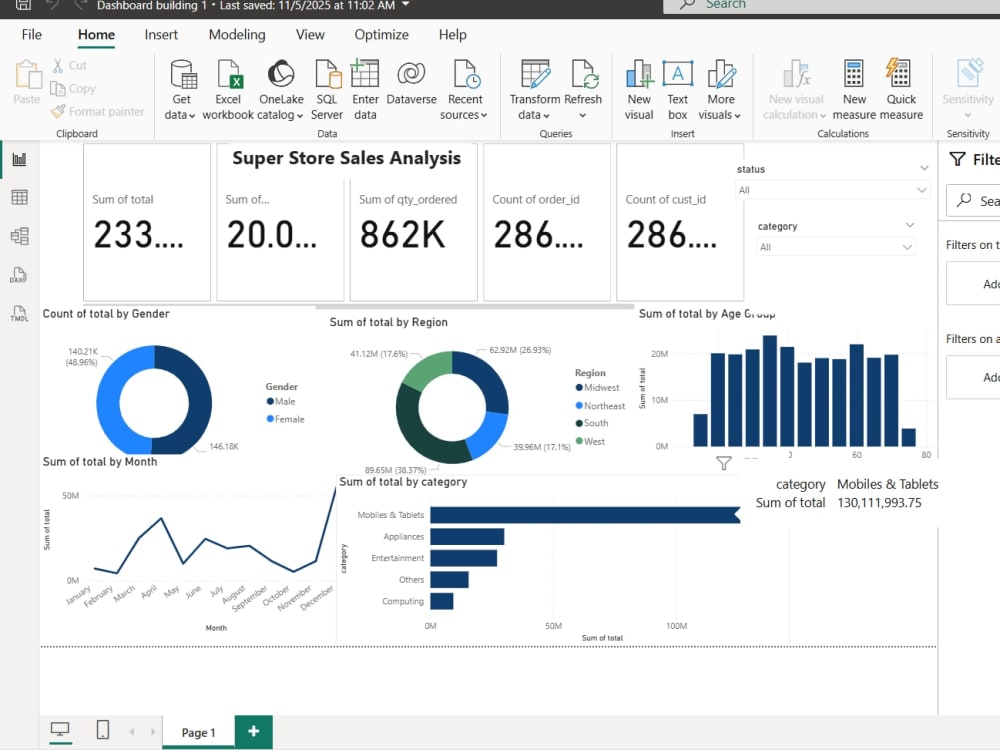Open the View ribbon tab
This screenshot has height=750, width=1000.
point(310,34)
